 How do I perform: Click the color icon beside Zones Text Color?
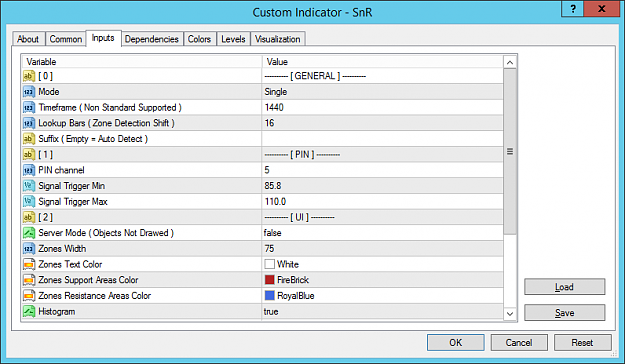(29, 265)
